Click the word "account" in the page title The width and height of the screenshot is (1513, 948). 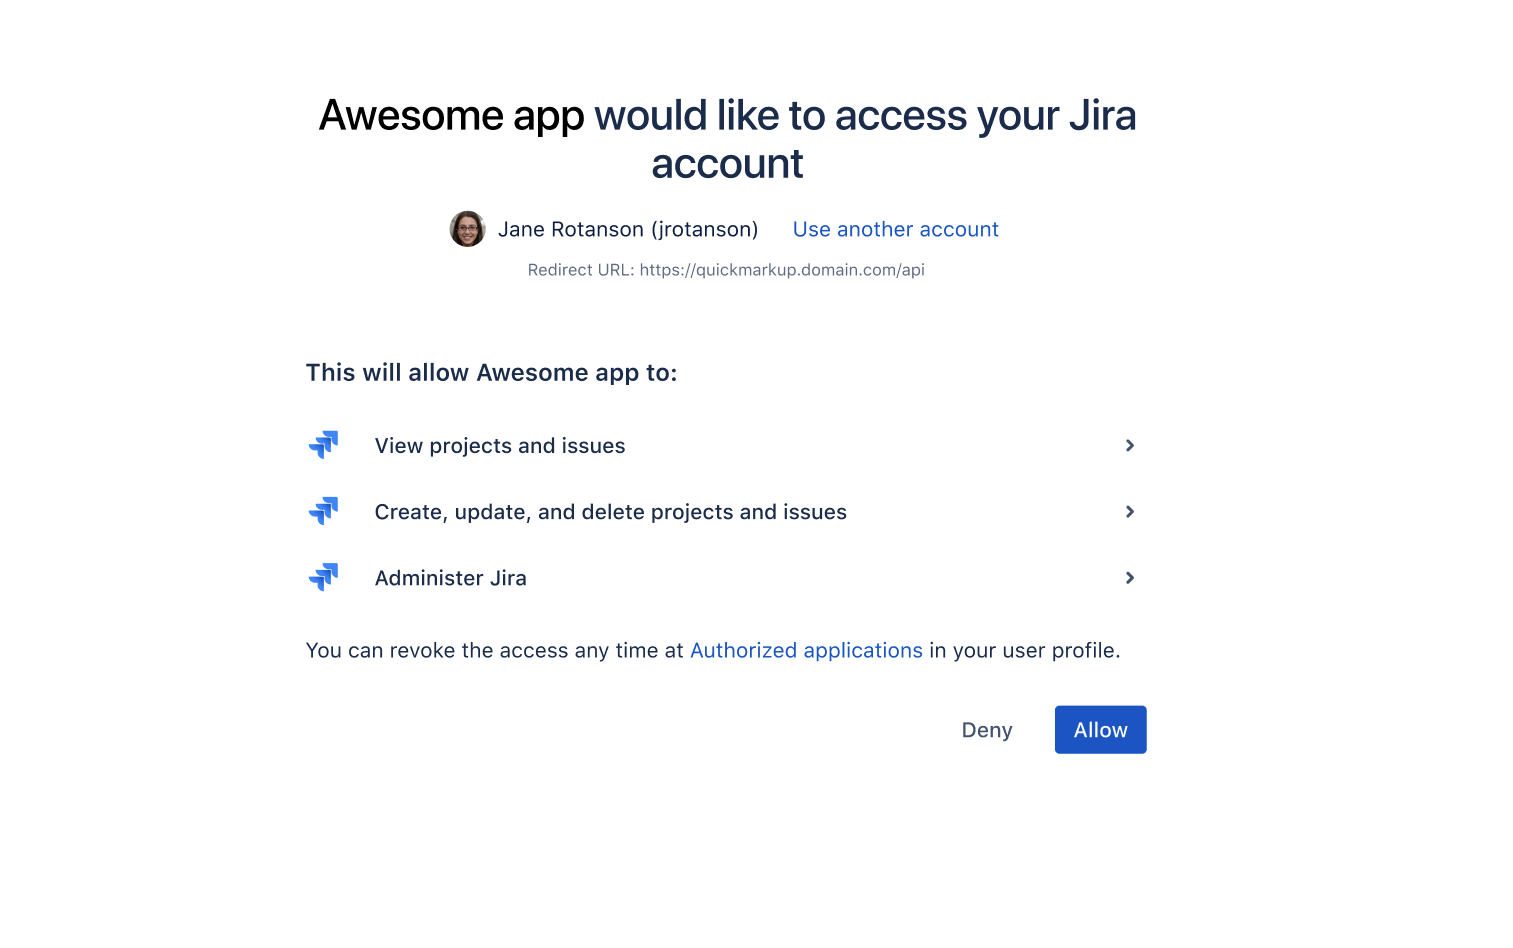coord(727,164)
